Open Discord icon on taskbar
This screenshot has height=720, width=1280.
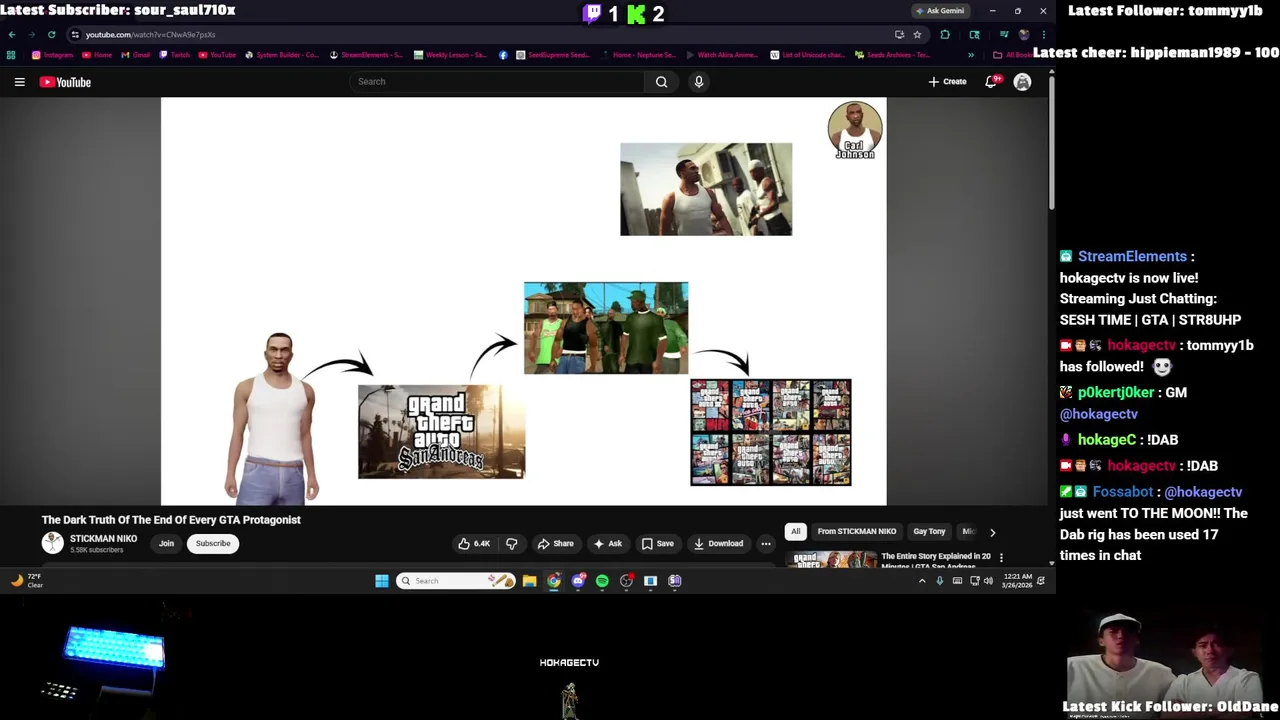click(578, 581)
